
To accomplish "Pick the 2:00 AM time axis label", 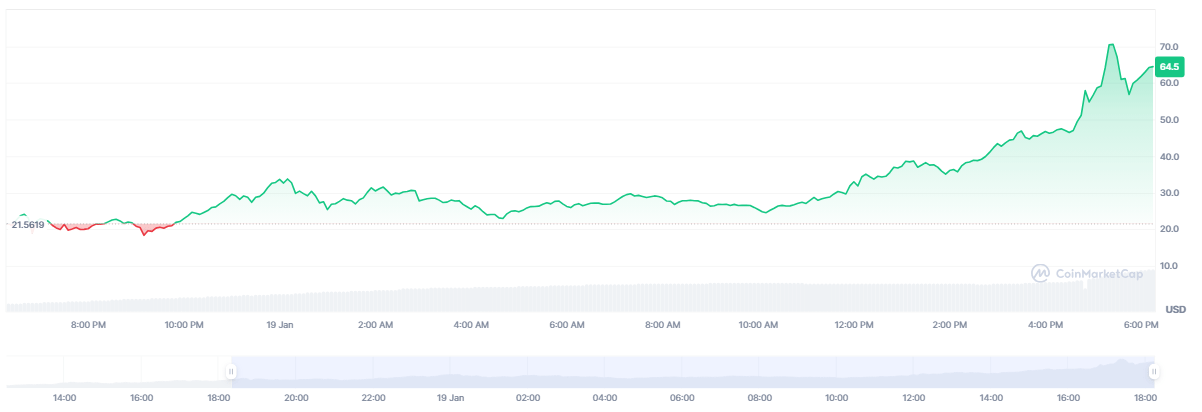I will pos(375,325).
